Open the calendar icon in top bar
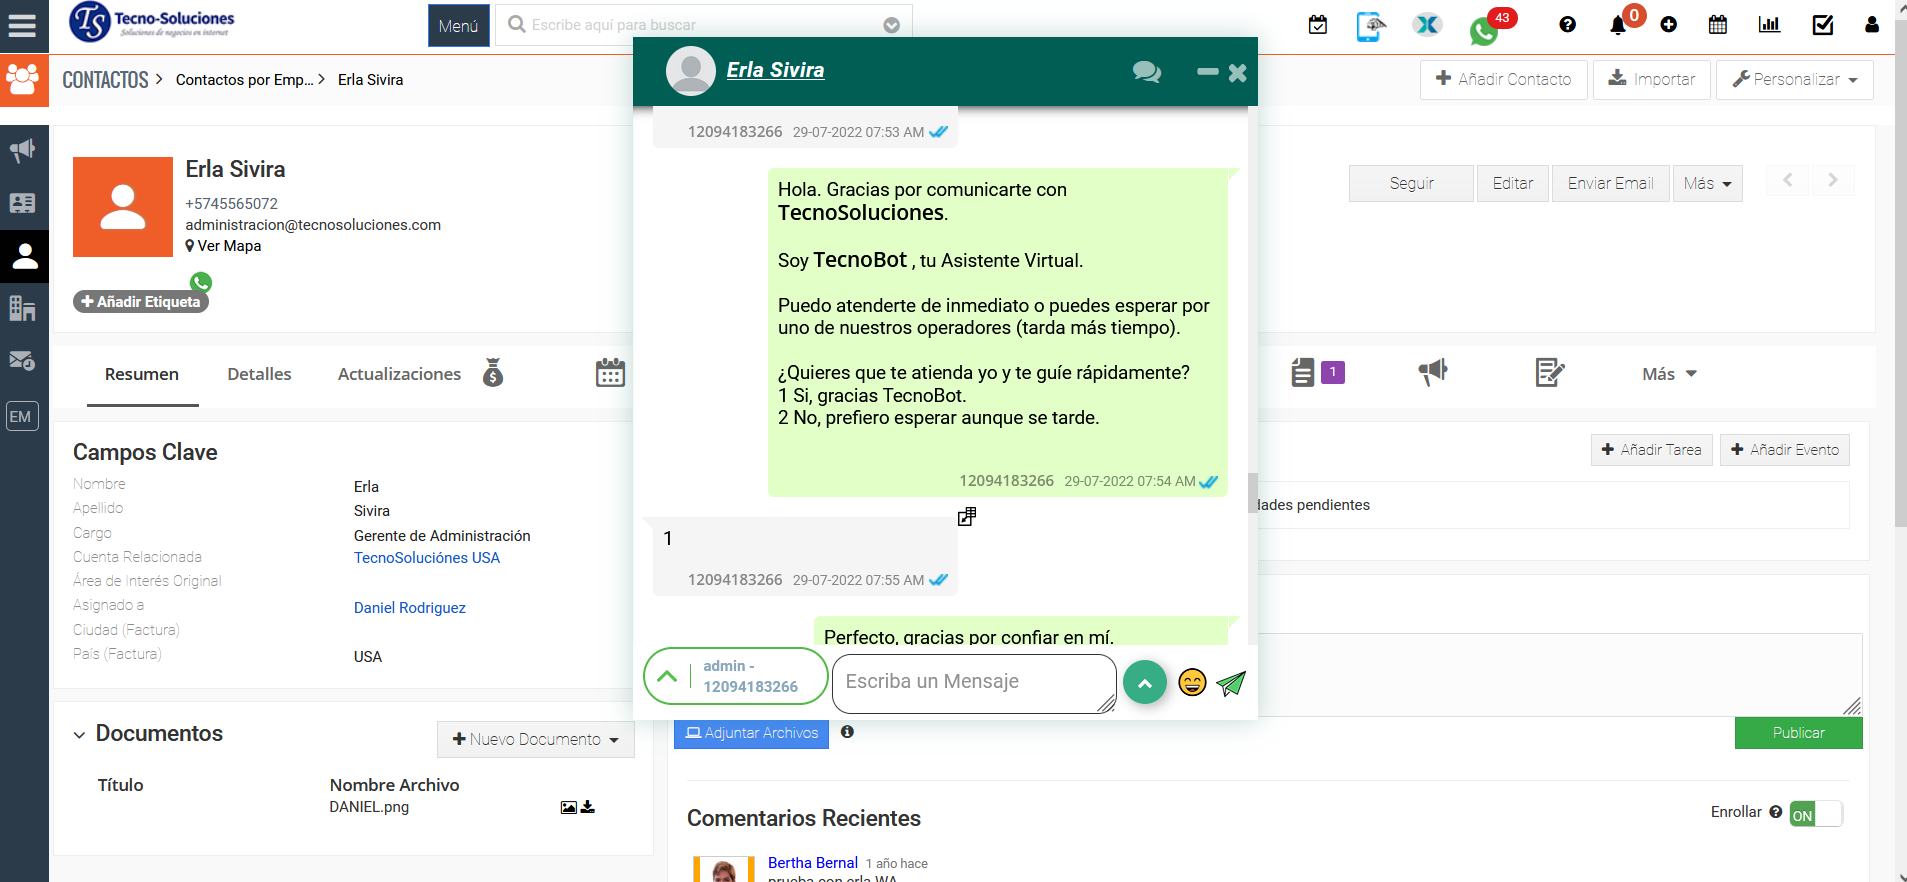This screenshot has width=1907, height=882. [x=1717, y=25]
